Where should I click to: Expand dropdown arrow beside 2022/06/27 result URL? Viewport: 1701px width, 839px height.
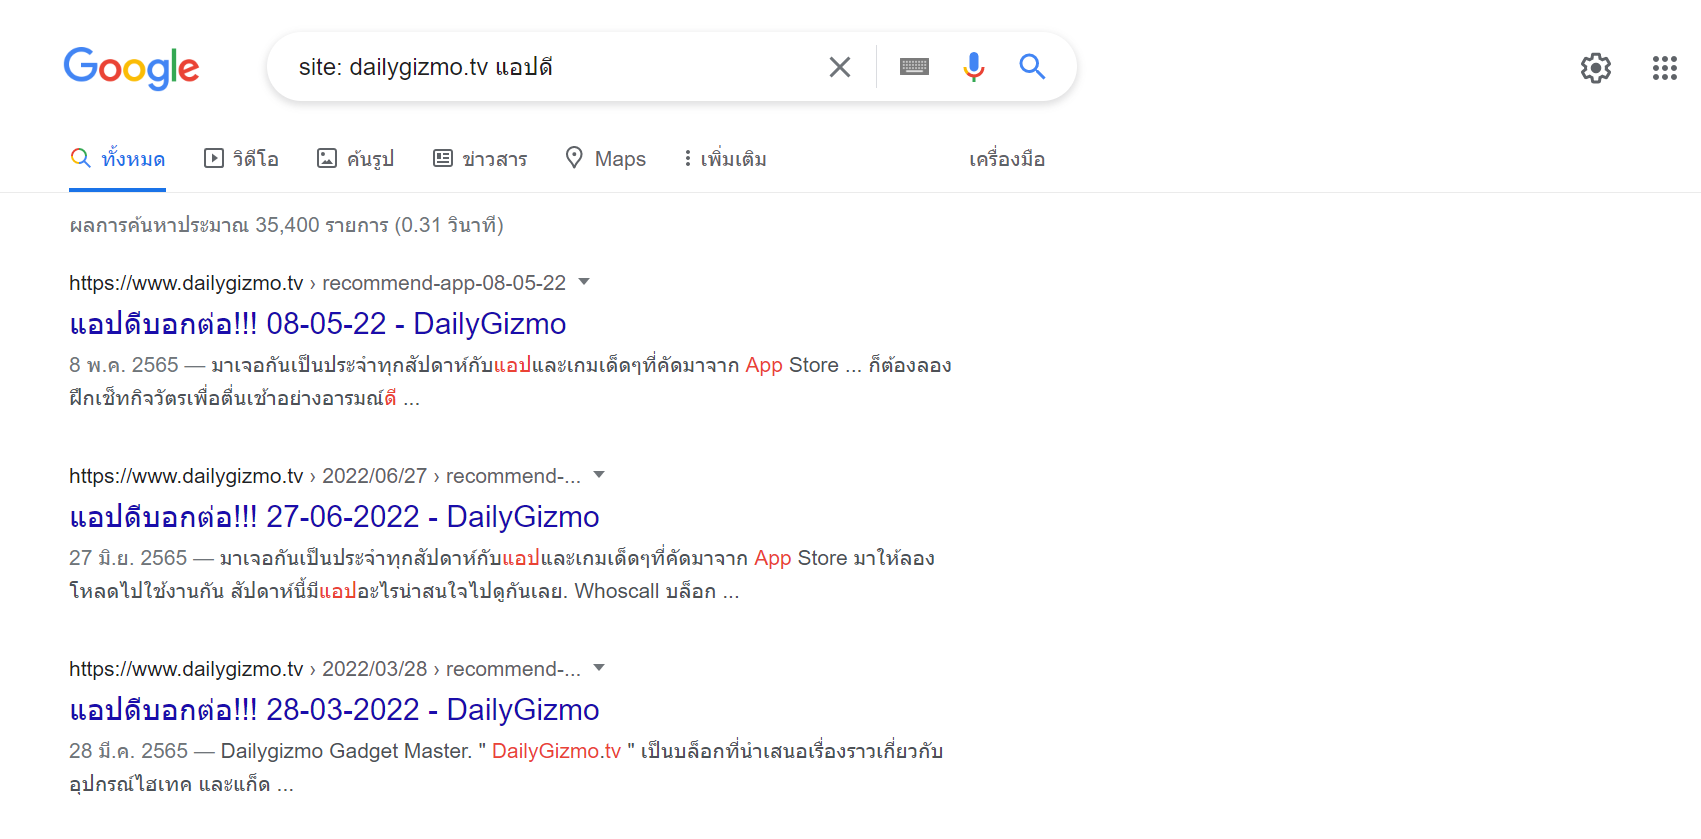click(x=599, y=475)
